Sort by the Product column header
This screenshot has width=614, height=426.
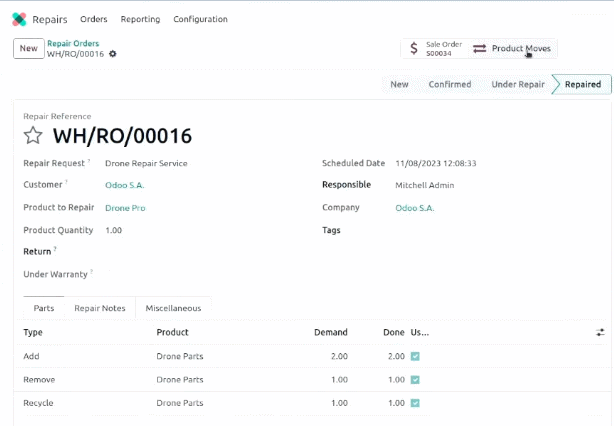[x=172, y=332]
